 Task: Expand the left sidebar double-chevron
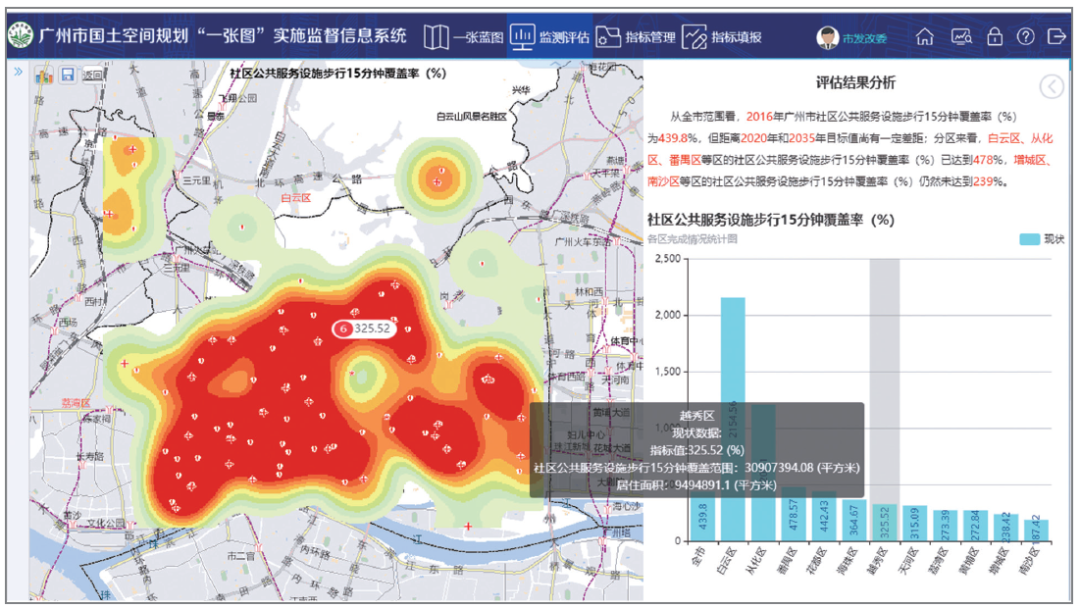point(18,72)
